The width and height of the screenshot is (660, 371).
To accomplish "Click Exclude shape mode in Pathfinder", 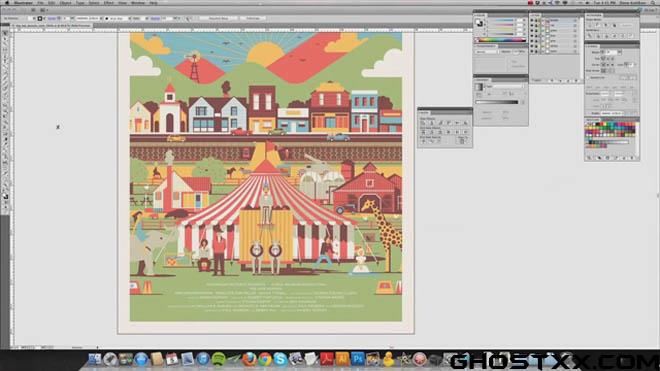I will click(614, 25).
